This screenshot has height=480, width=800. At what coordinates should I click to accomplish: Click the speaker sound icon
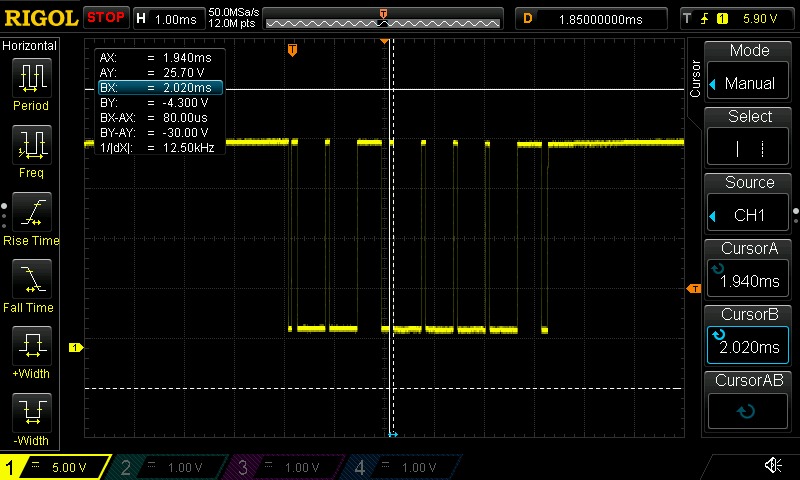(x=773, y=466)
